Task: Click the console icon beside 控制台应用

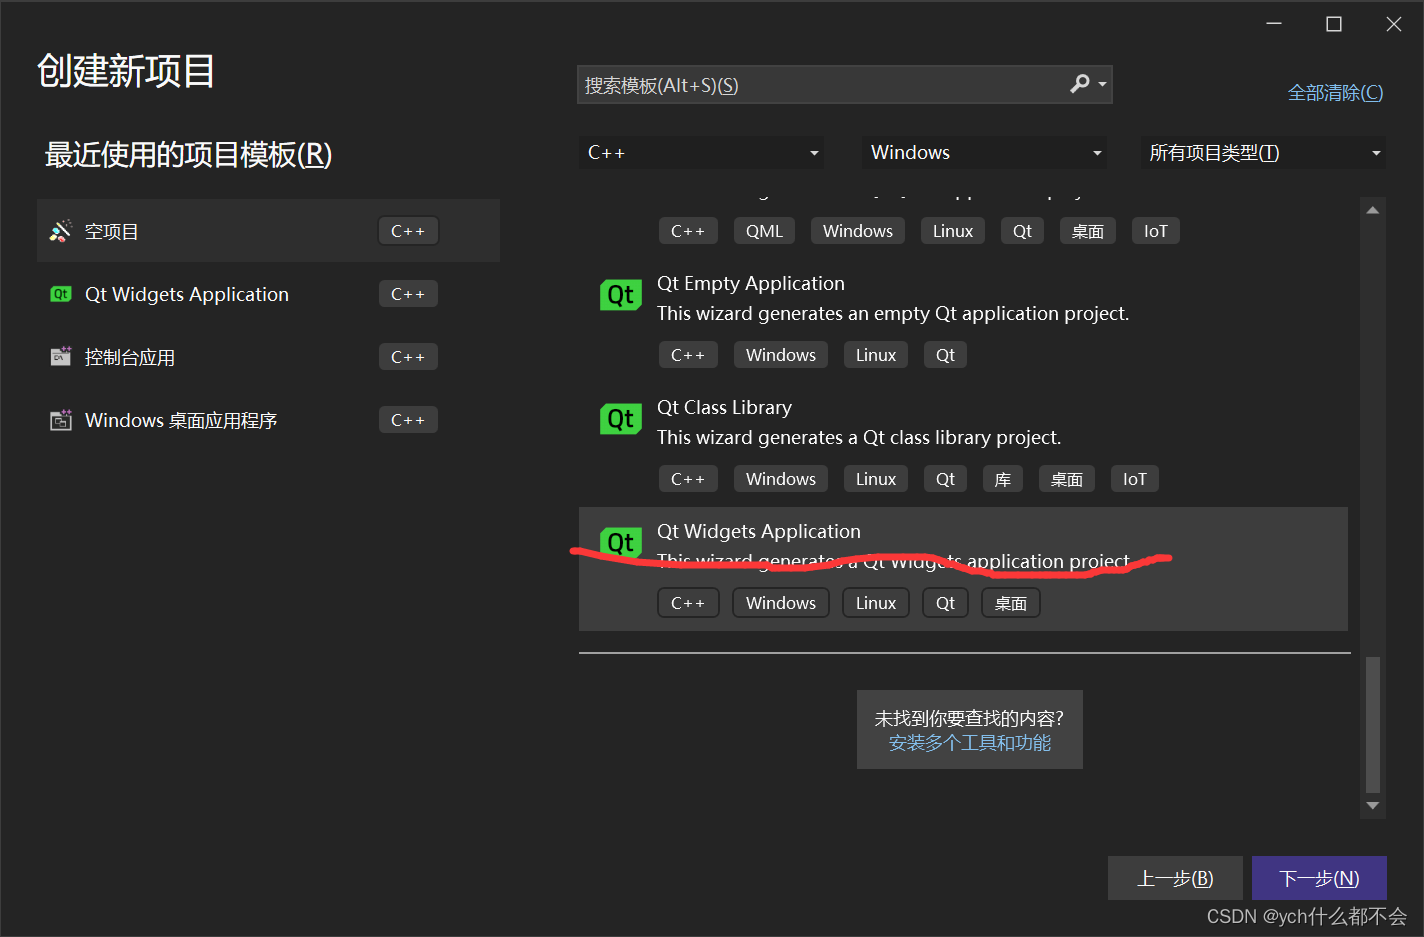Action: pyautogui.click(x=61, y=356)
